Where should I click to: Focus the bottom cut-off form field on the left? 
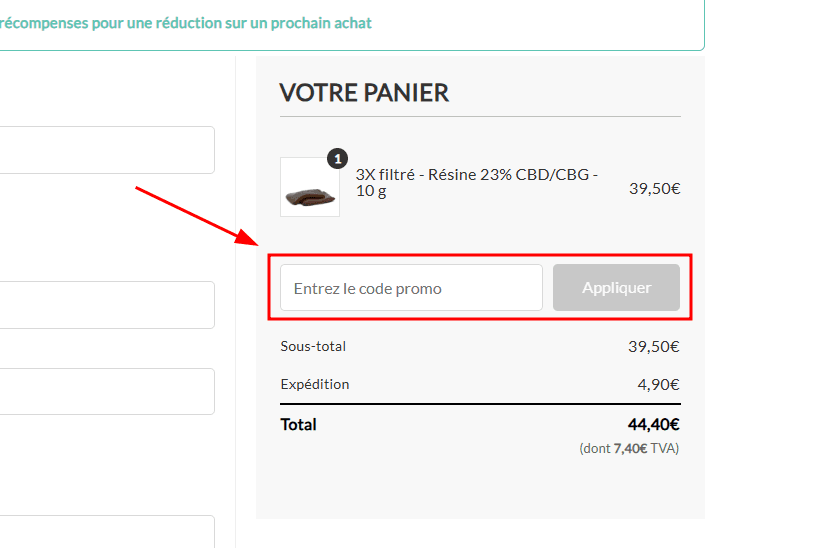[106, 531]
